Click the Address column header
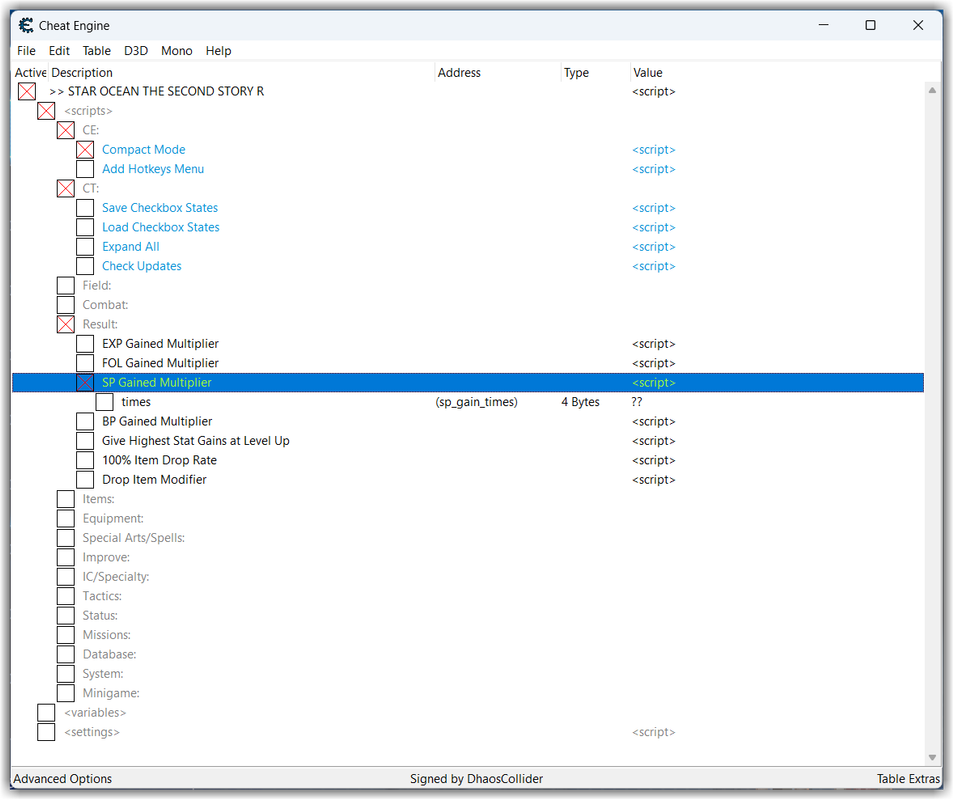 coord(497,73)
